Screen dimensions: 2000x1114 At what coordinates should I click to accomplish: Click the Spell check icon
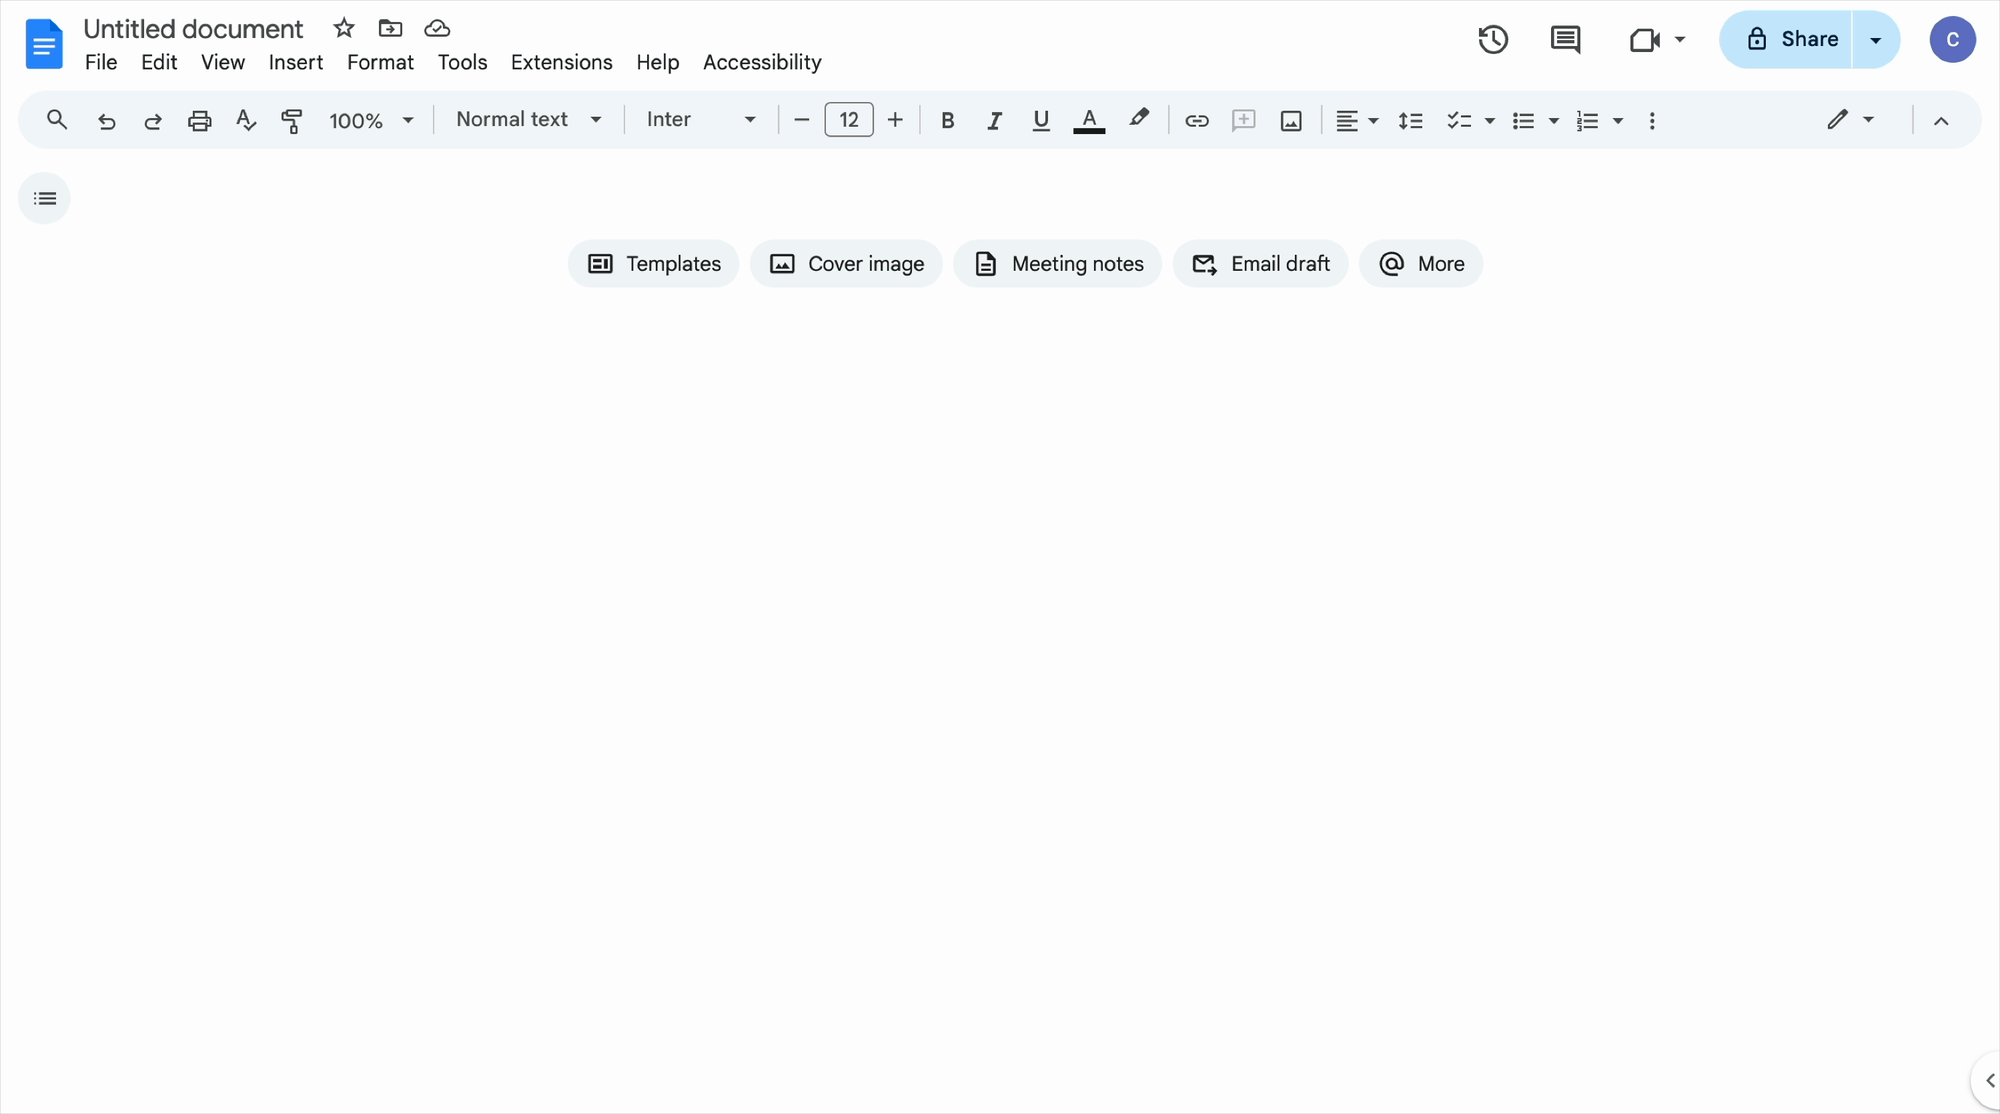pos(246,119)
